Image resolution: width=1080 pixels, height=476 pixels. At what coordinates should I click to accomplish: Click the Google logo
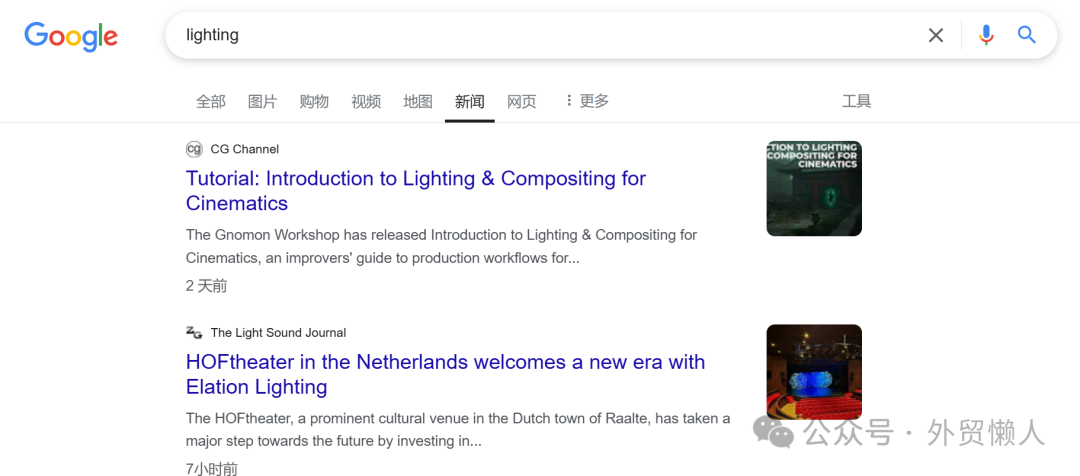coord(71,36)
